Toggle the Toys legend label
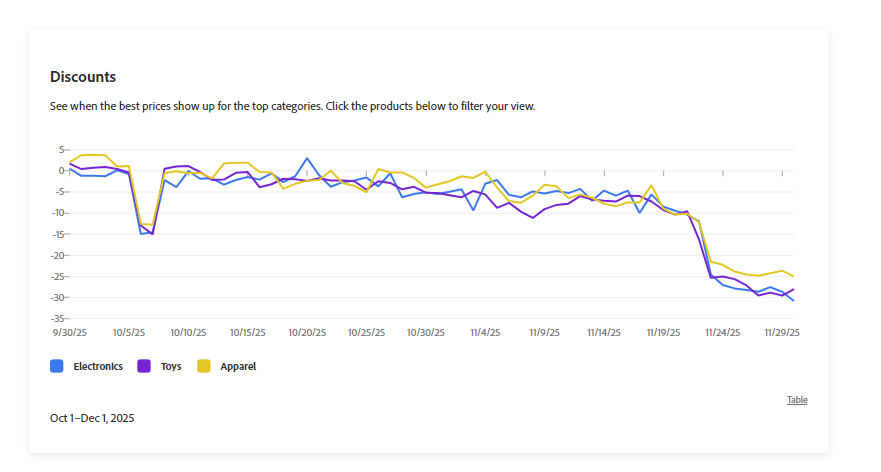 point(171,367)
